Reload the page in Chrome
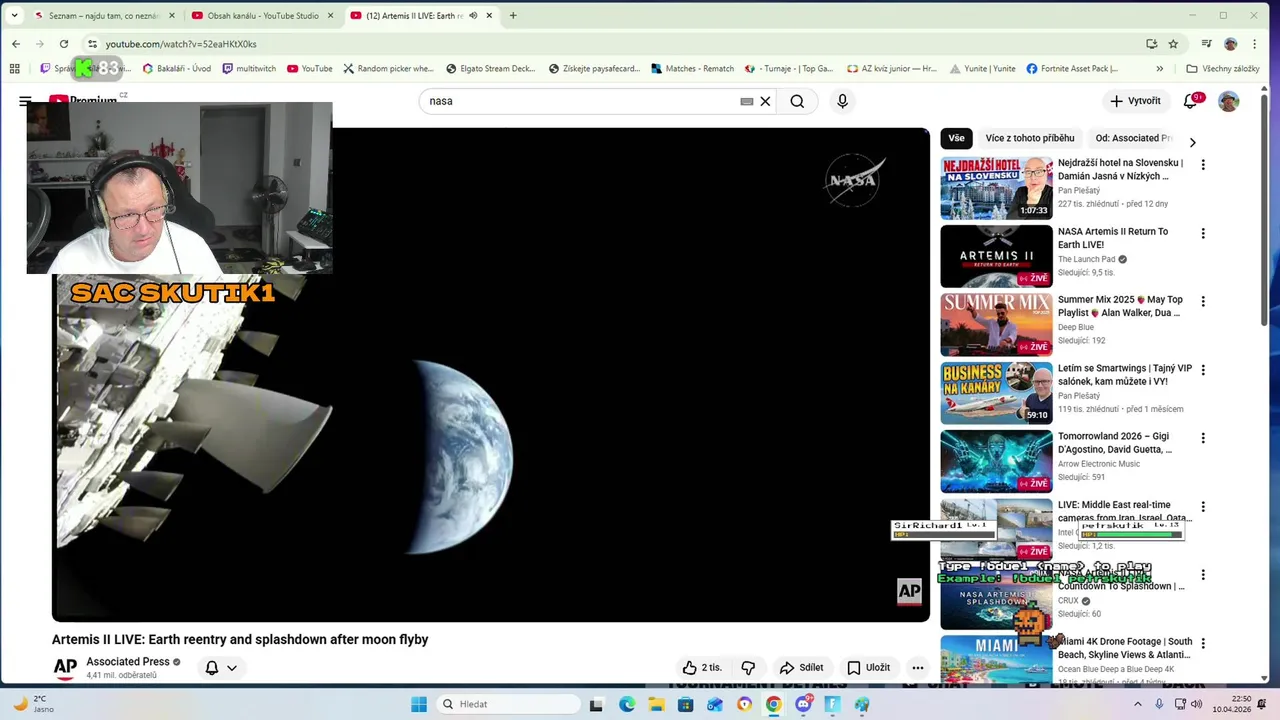Image resolution: width=1280 pixels, height=720 pixels. 64,44
